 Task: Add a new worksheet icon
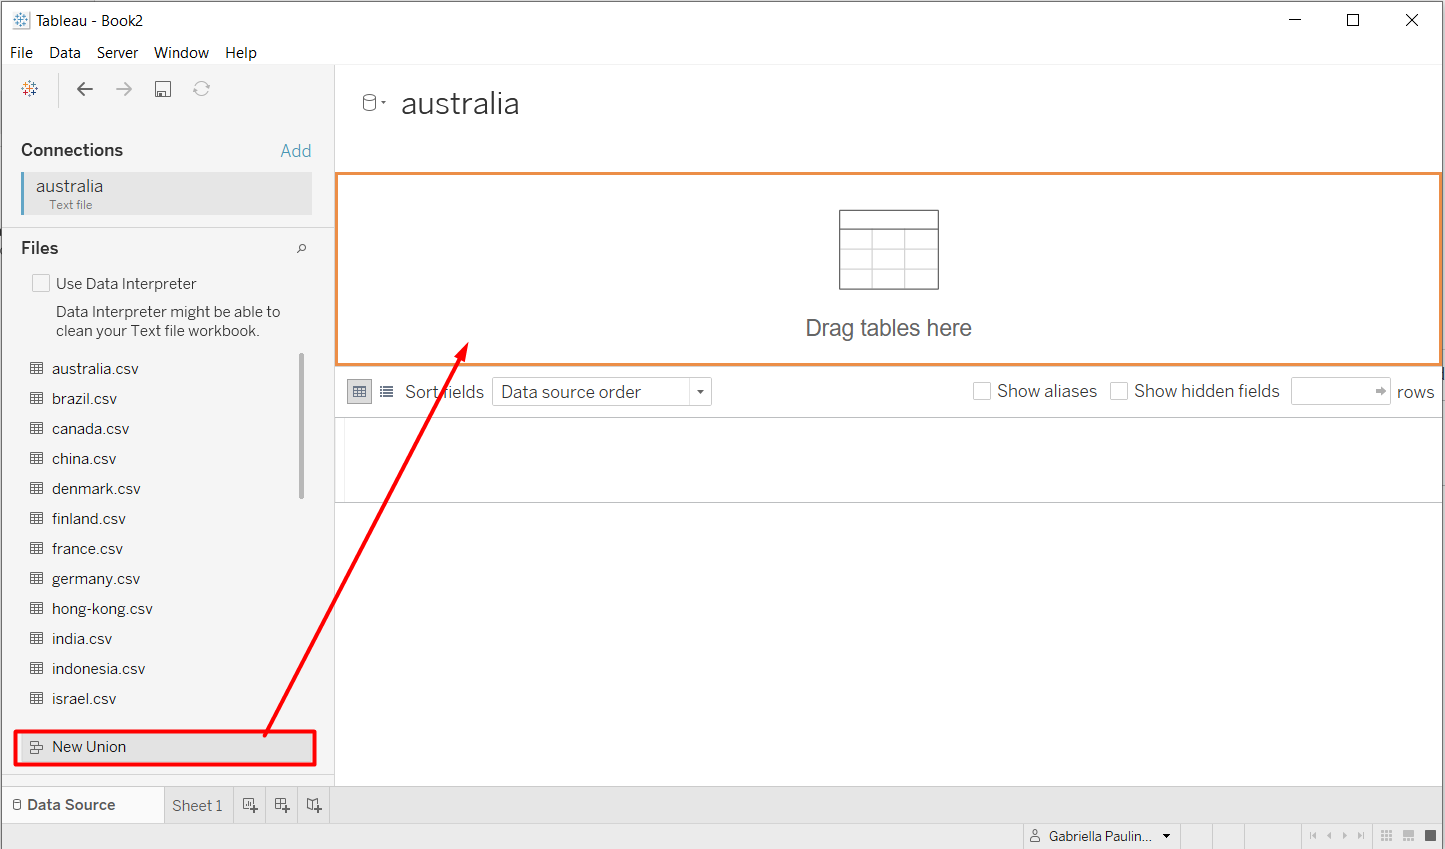[250, 805]
